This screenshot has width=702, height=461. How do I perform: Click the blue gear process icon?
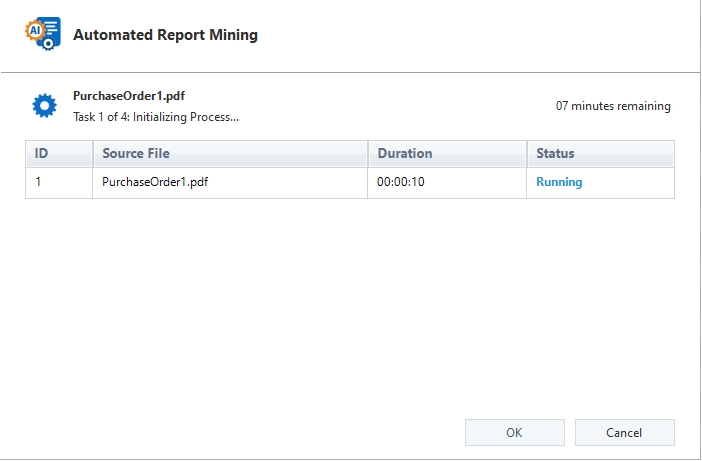pos(44,106)
